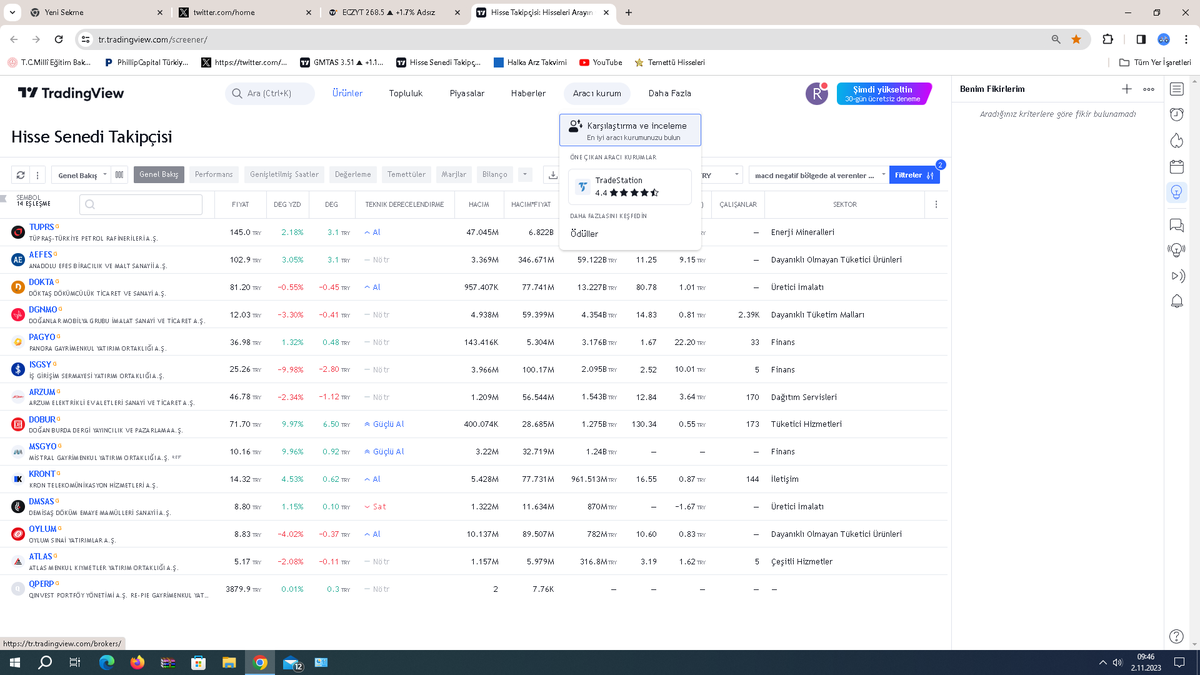
Task: Open the help question mark icon
Action: 1176,636
